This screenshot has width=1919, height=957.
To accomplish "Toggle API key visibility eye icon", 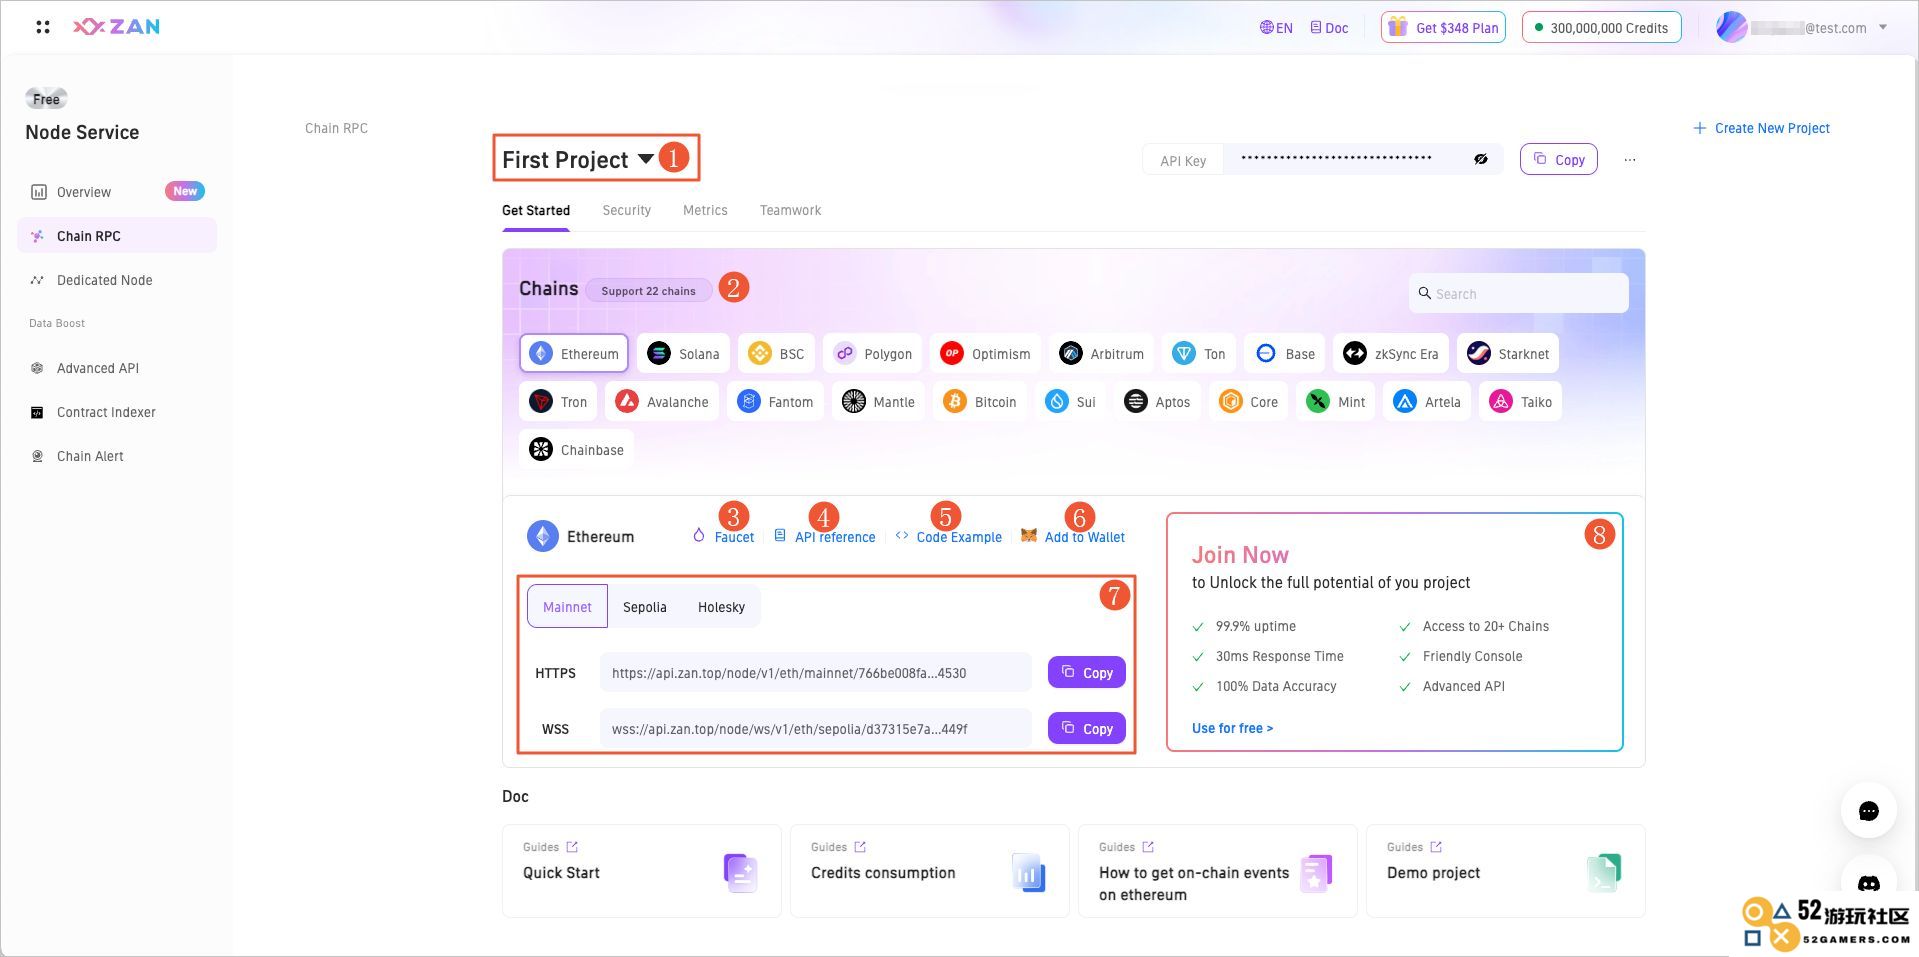I will click(1481, 159).
